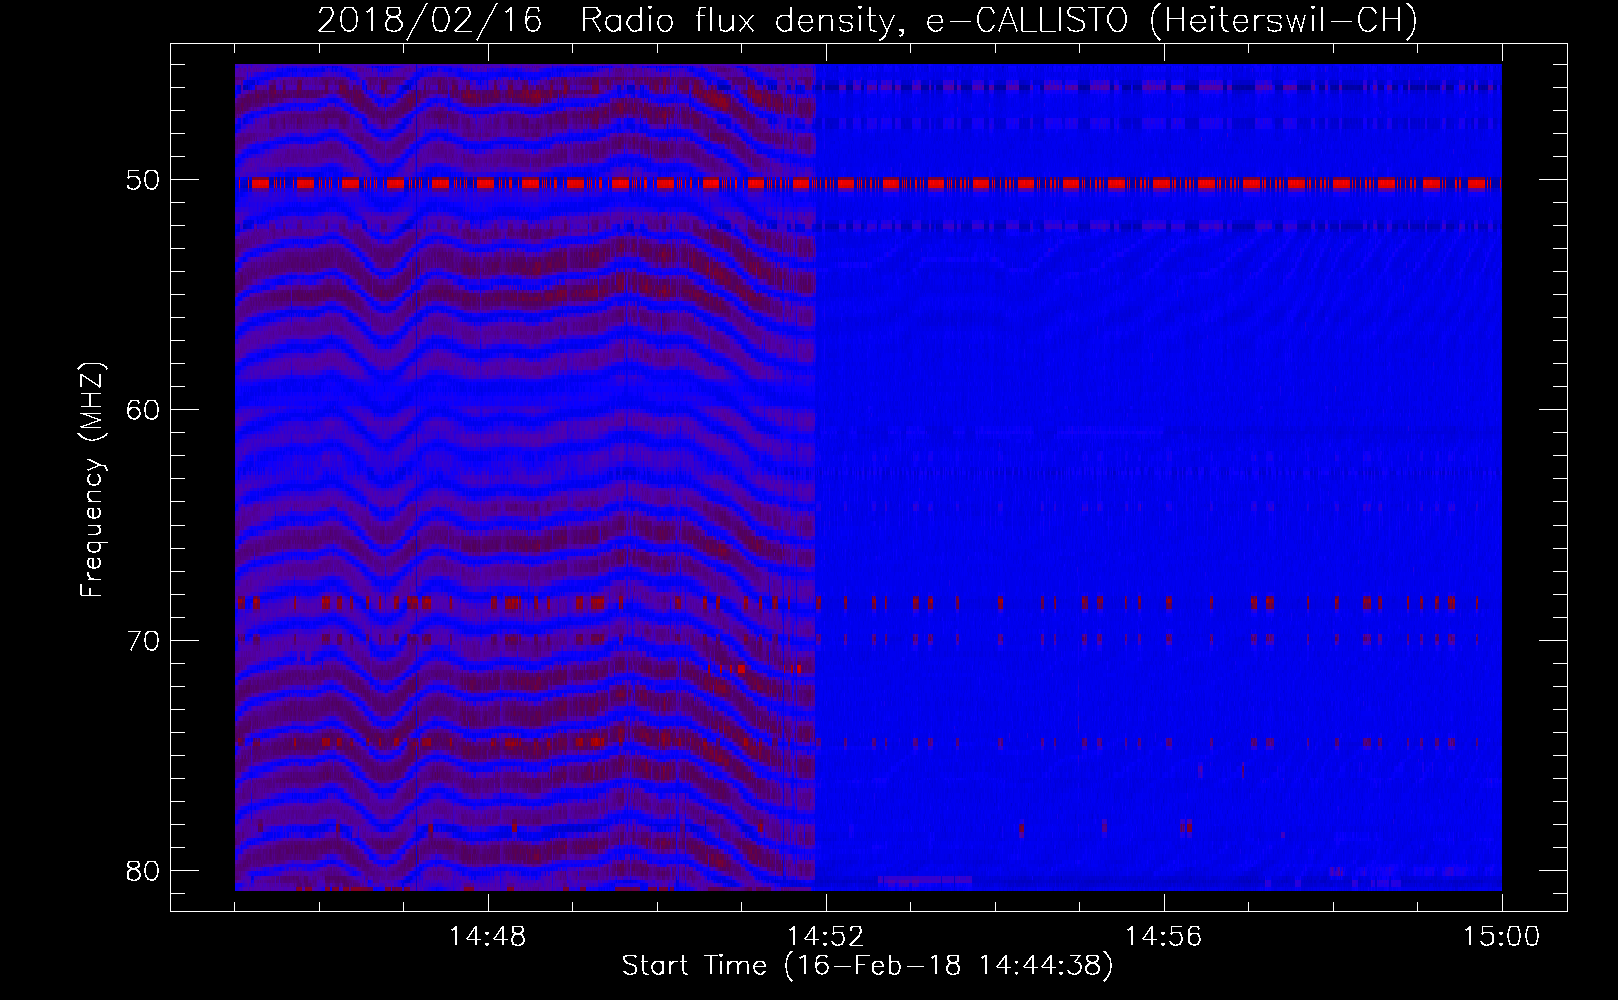Click the '14:48' time tick label
The height and width of the screenshot is (1000, 1618).
coord(488,937)
